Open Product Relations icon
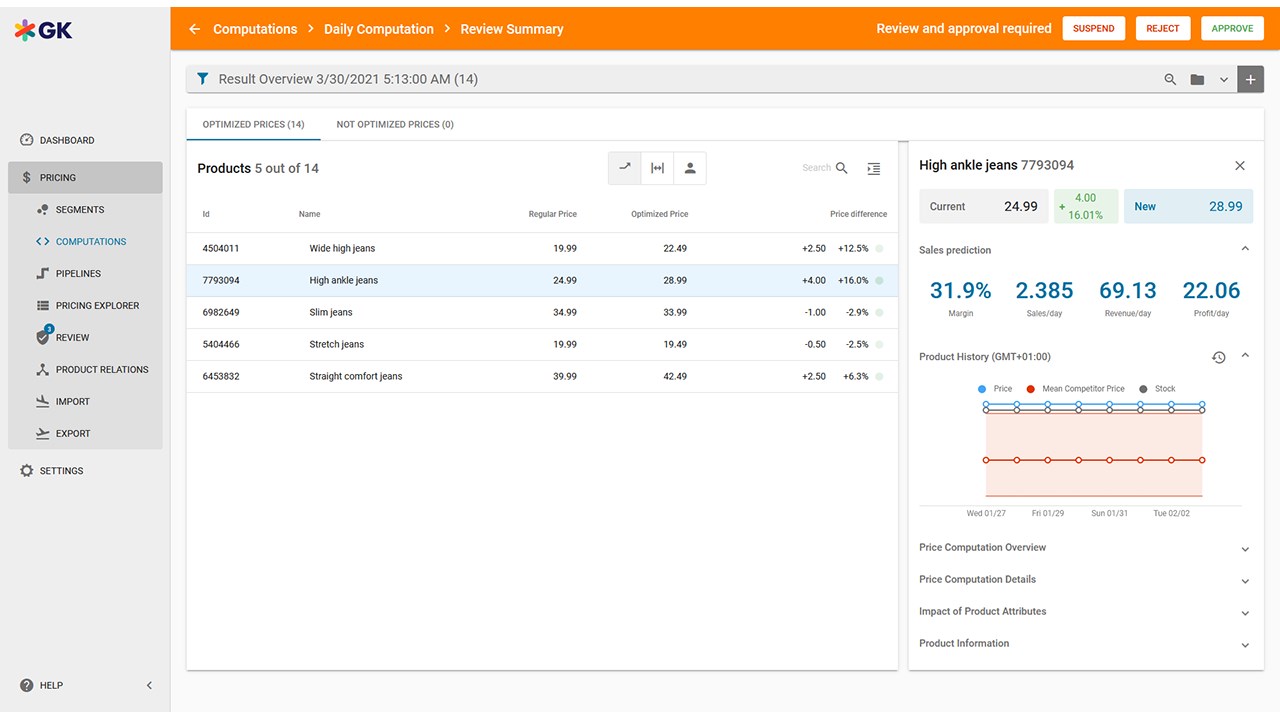Viewport: 1280px width, 720px height. tap(42, 370)
